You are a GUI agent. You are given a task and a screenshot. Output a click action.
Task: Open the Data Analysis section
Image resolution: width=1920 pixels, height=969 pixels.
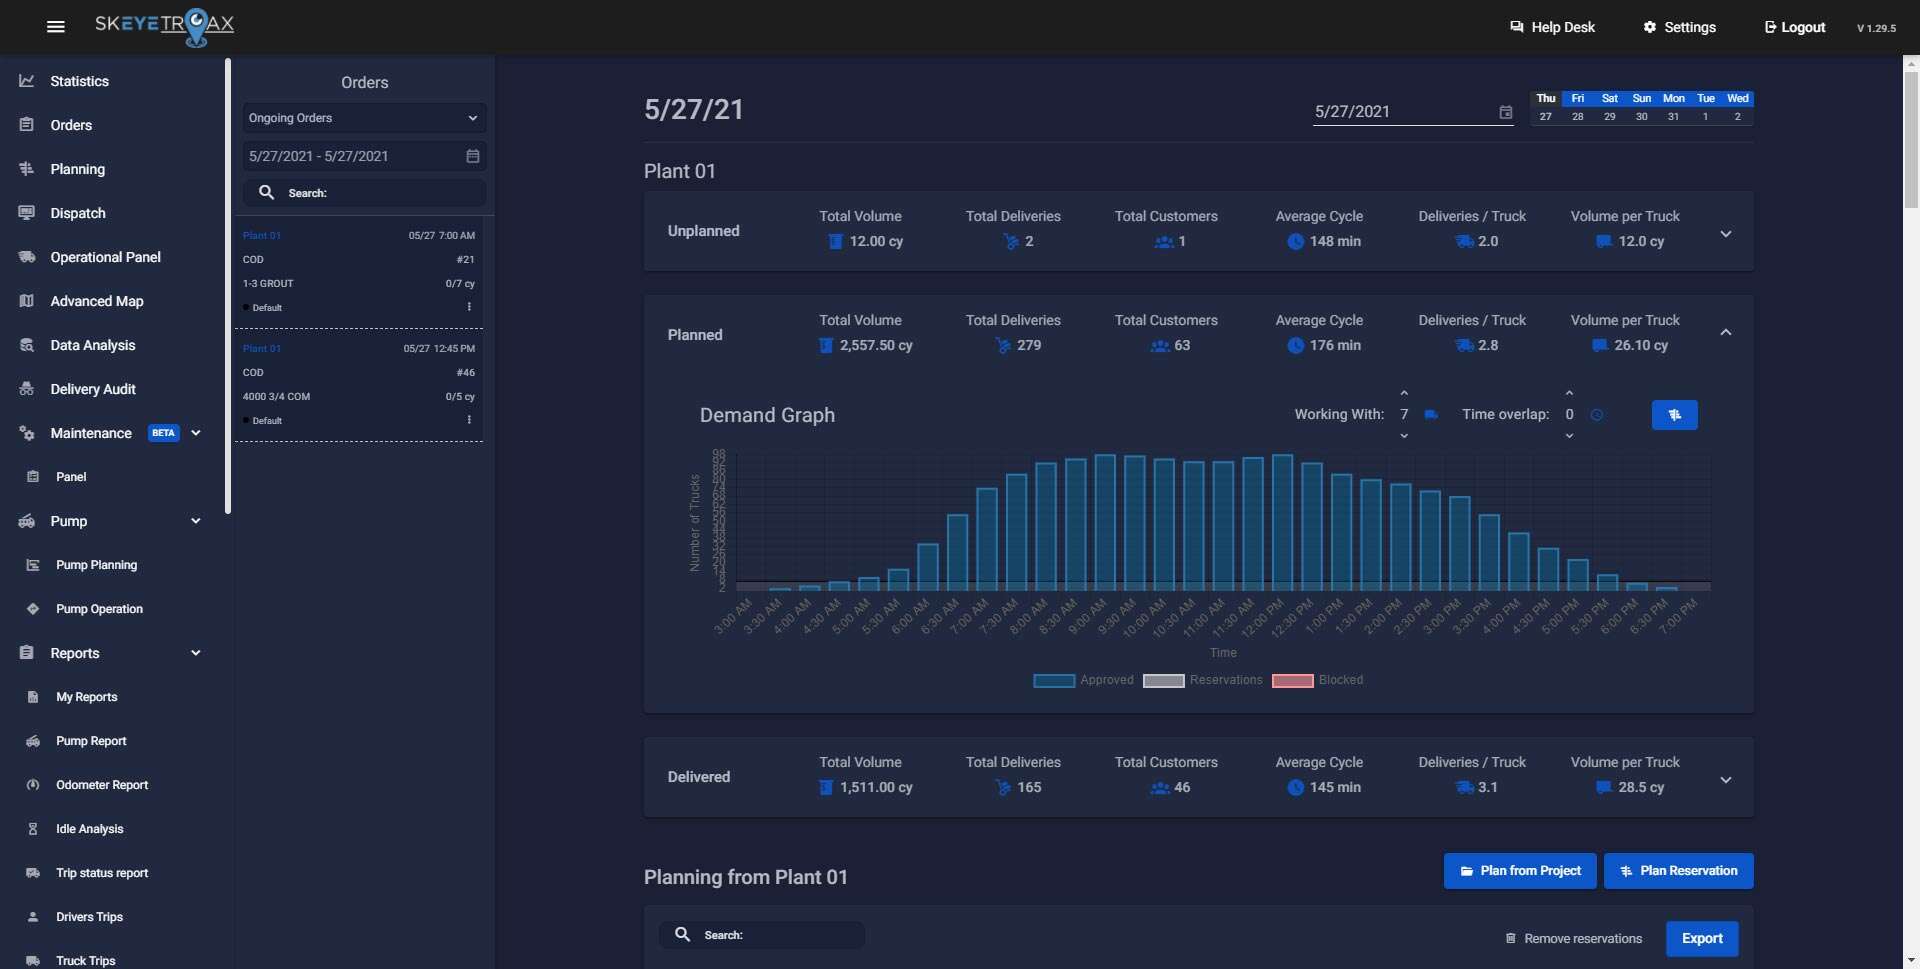pyautogui.click(x=93, y=345)
